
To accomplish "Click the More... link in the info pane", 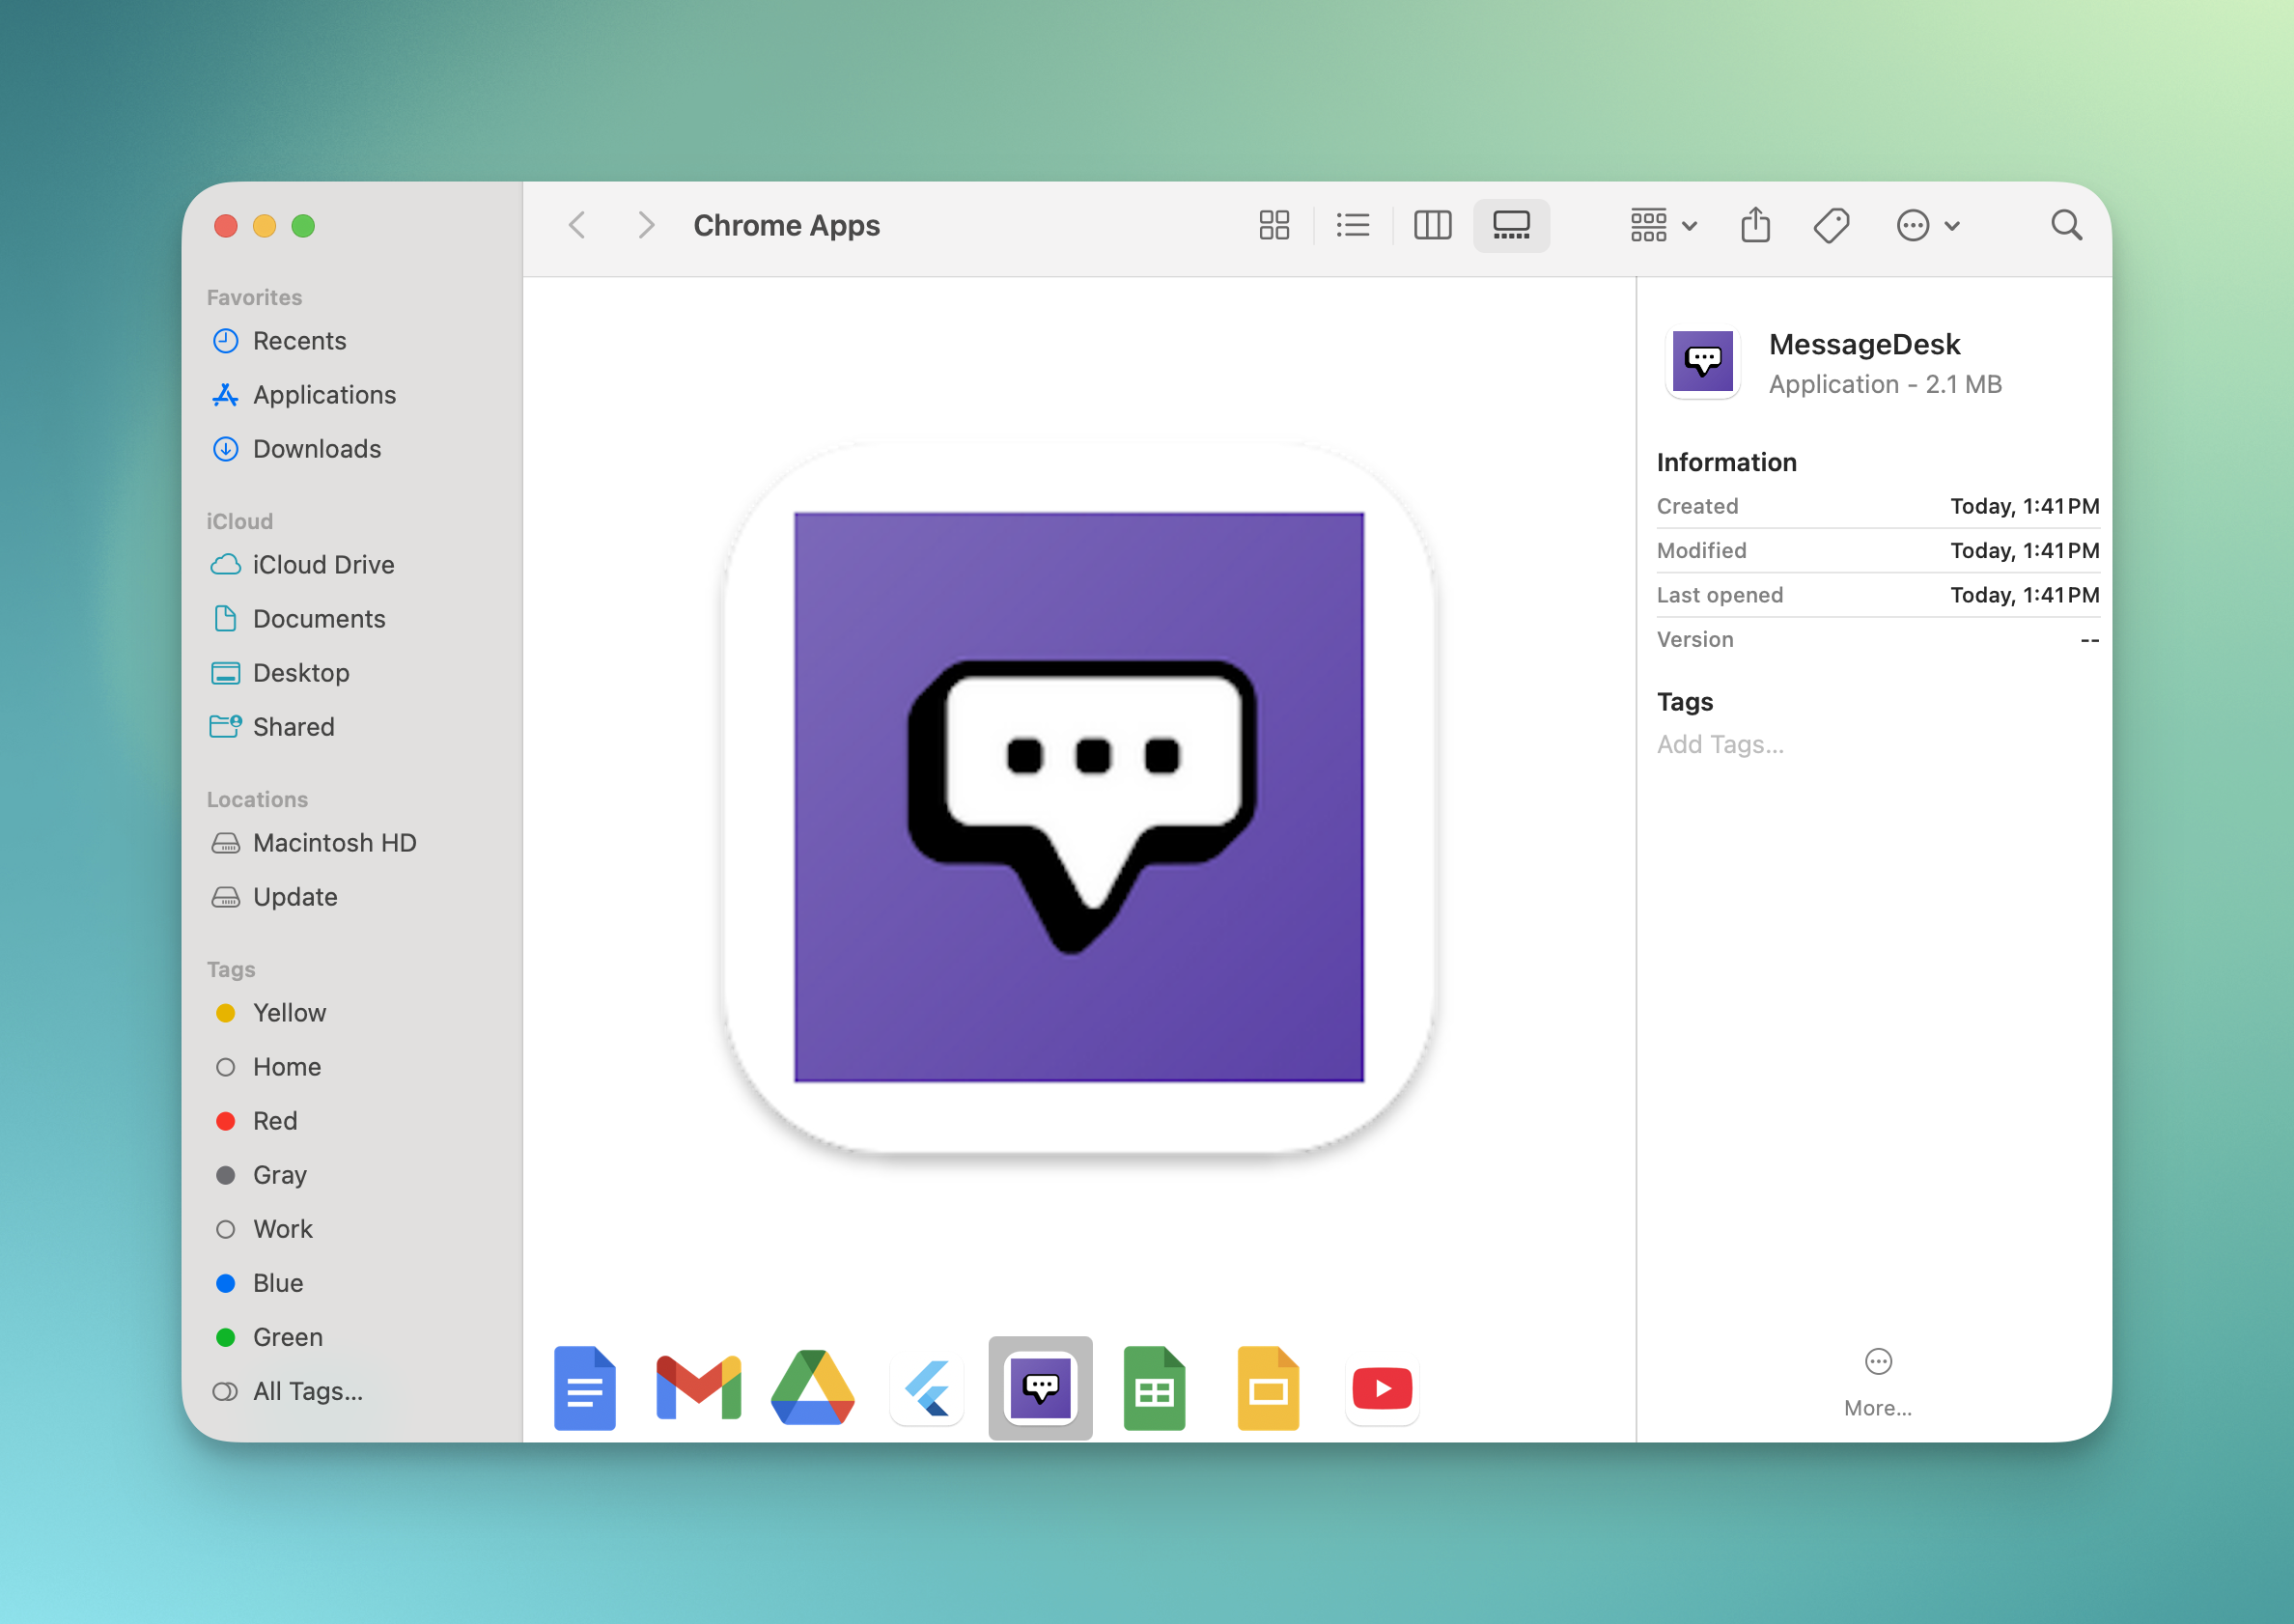I will pos(1878,1407).
